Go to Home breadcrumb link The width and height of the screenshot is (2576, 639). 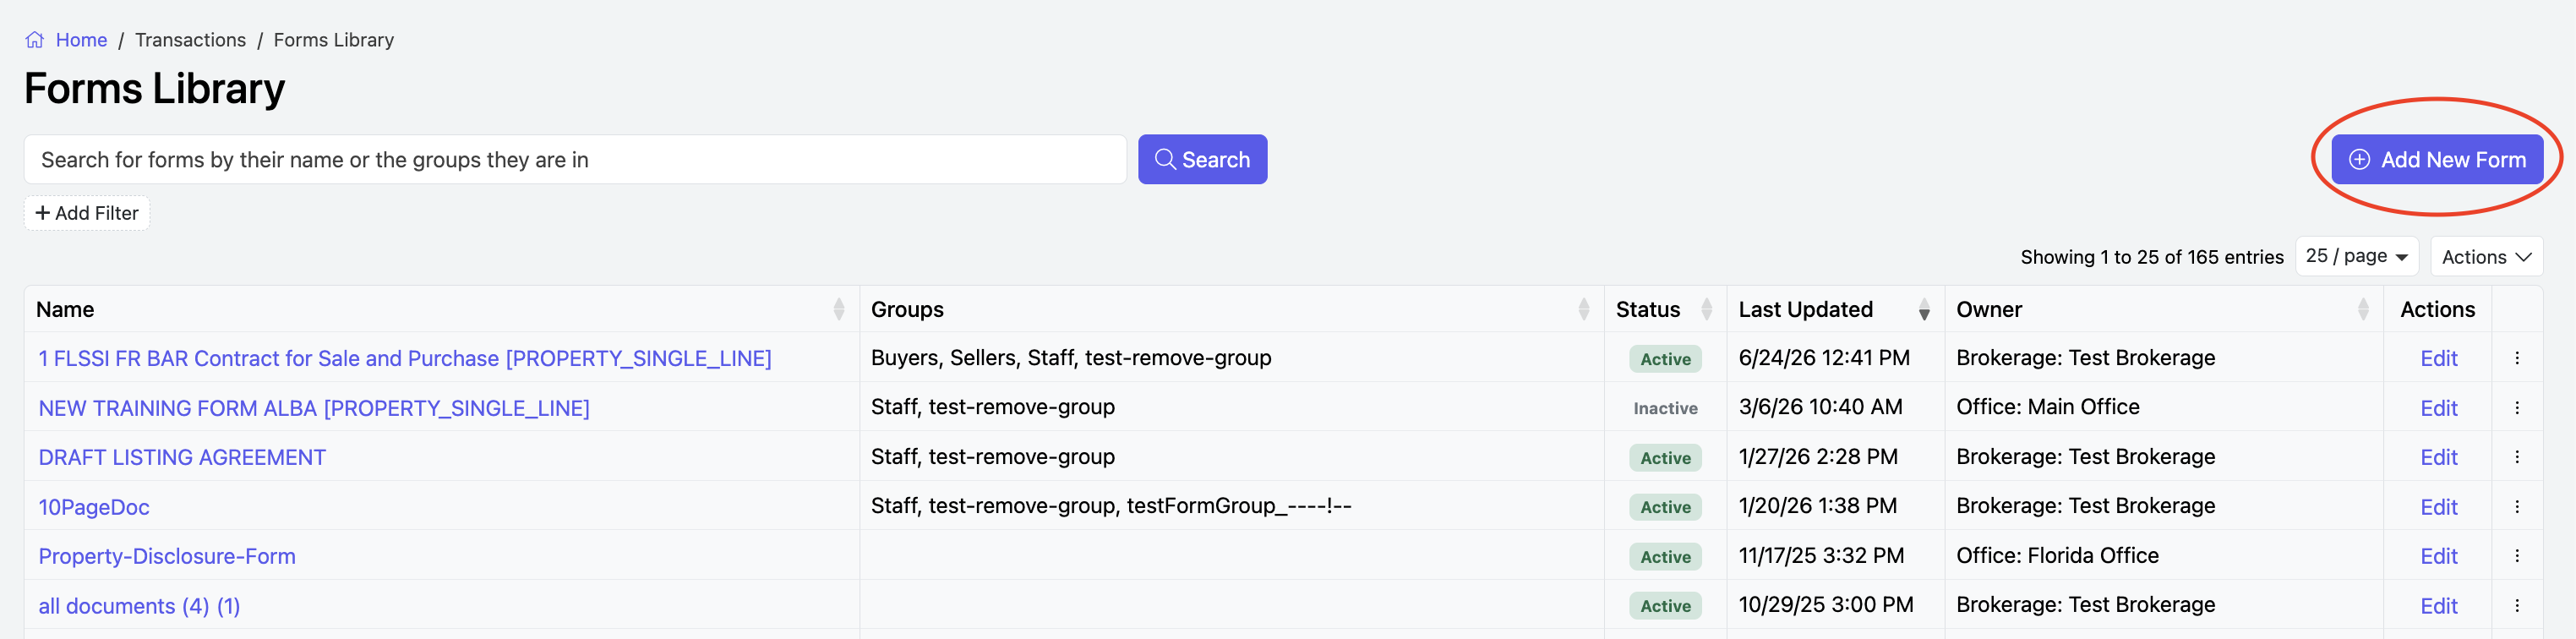point(81,40)
